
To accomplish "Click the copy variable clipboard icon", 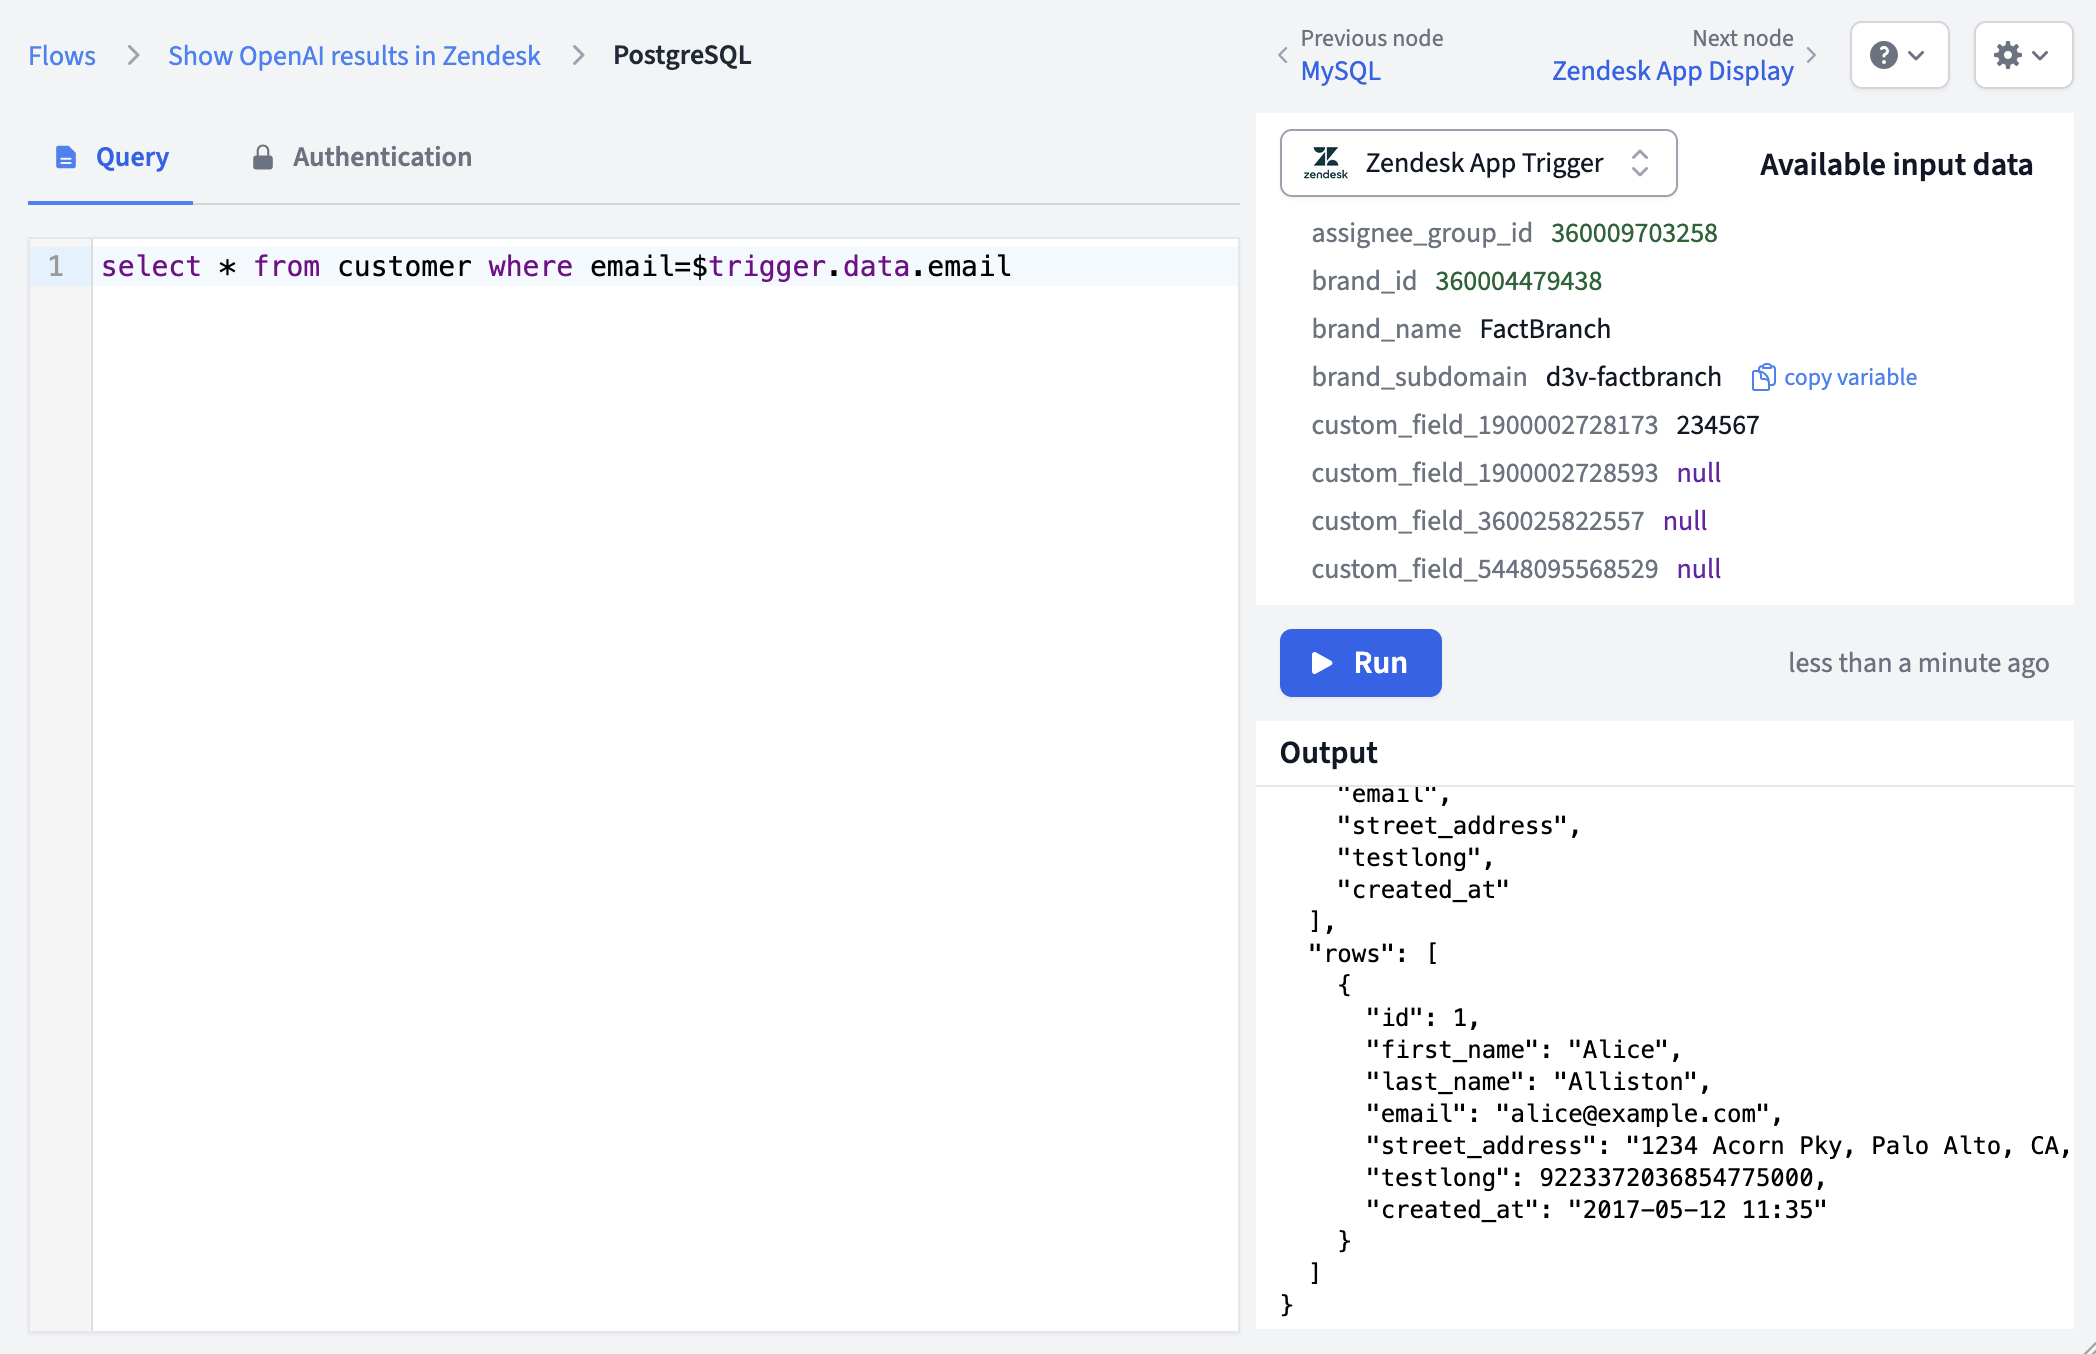I will 1764,377.
